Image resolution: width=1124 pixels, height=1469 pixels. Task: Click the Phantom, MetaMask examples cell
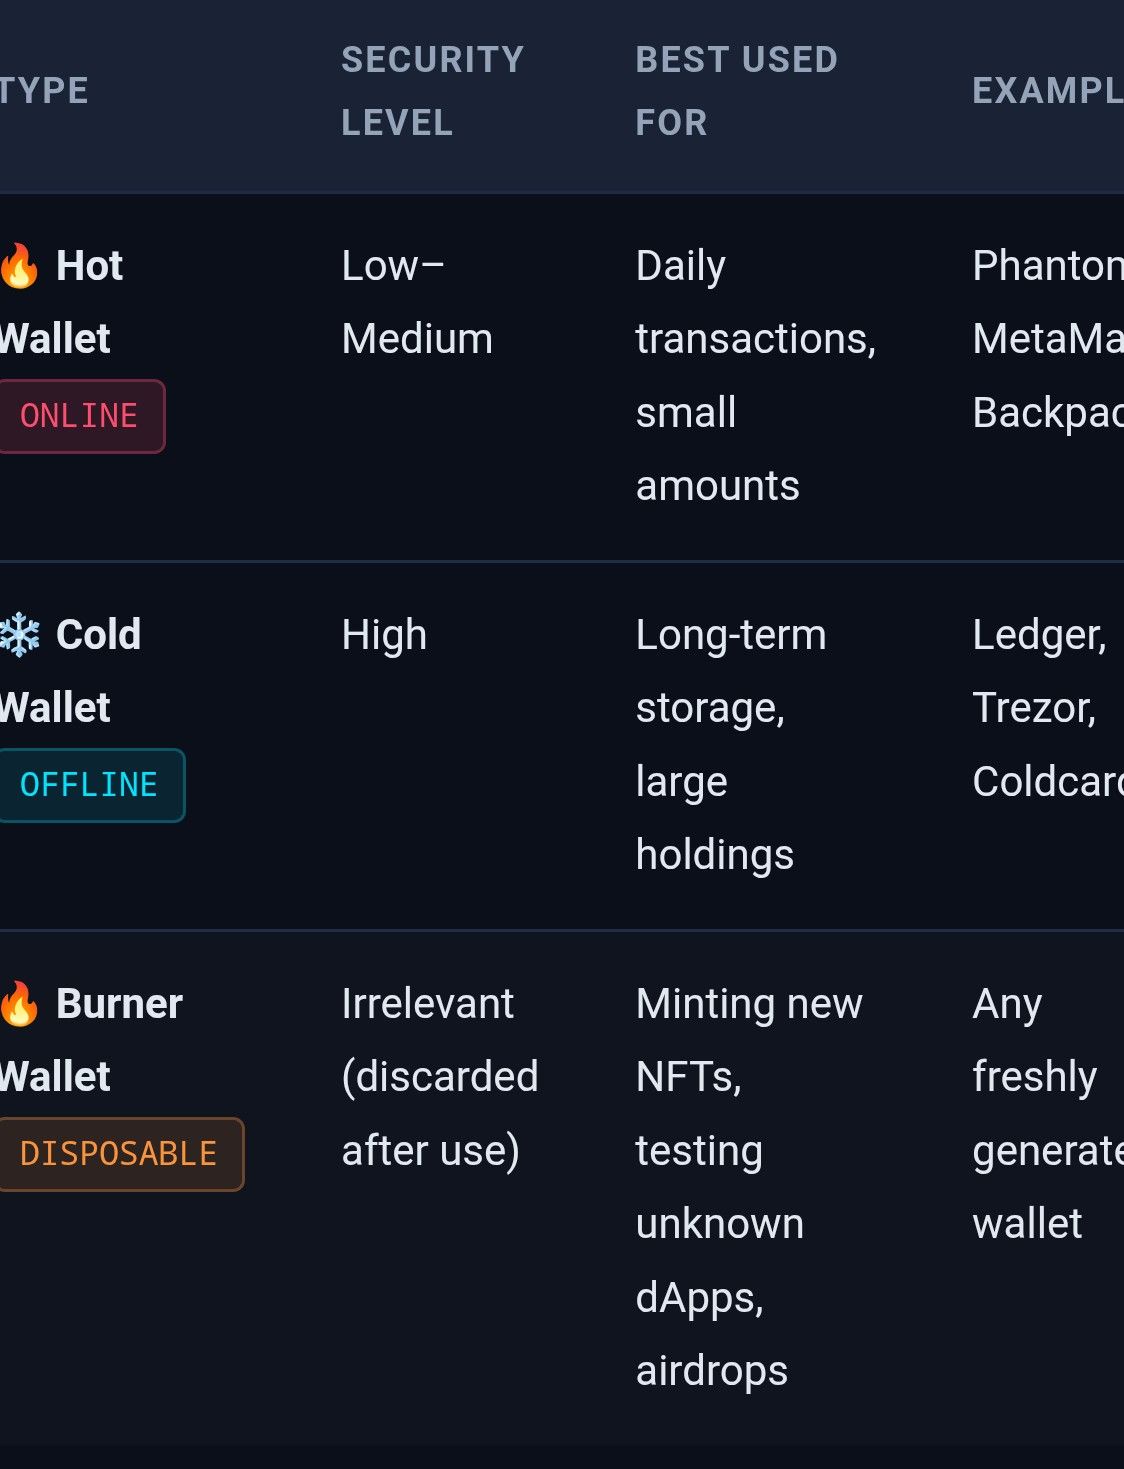pyautogui.click(x=1047, y=339)
